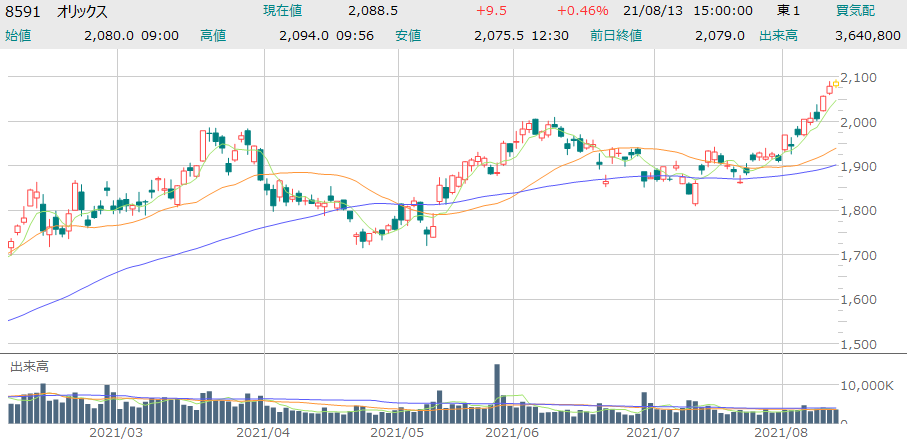Screen dimensions: 907x445
Task: Click the stock code 8591
Action: pos(22,11)
